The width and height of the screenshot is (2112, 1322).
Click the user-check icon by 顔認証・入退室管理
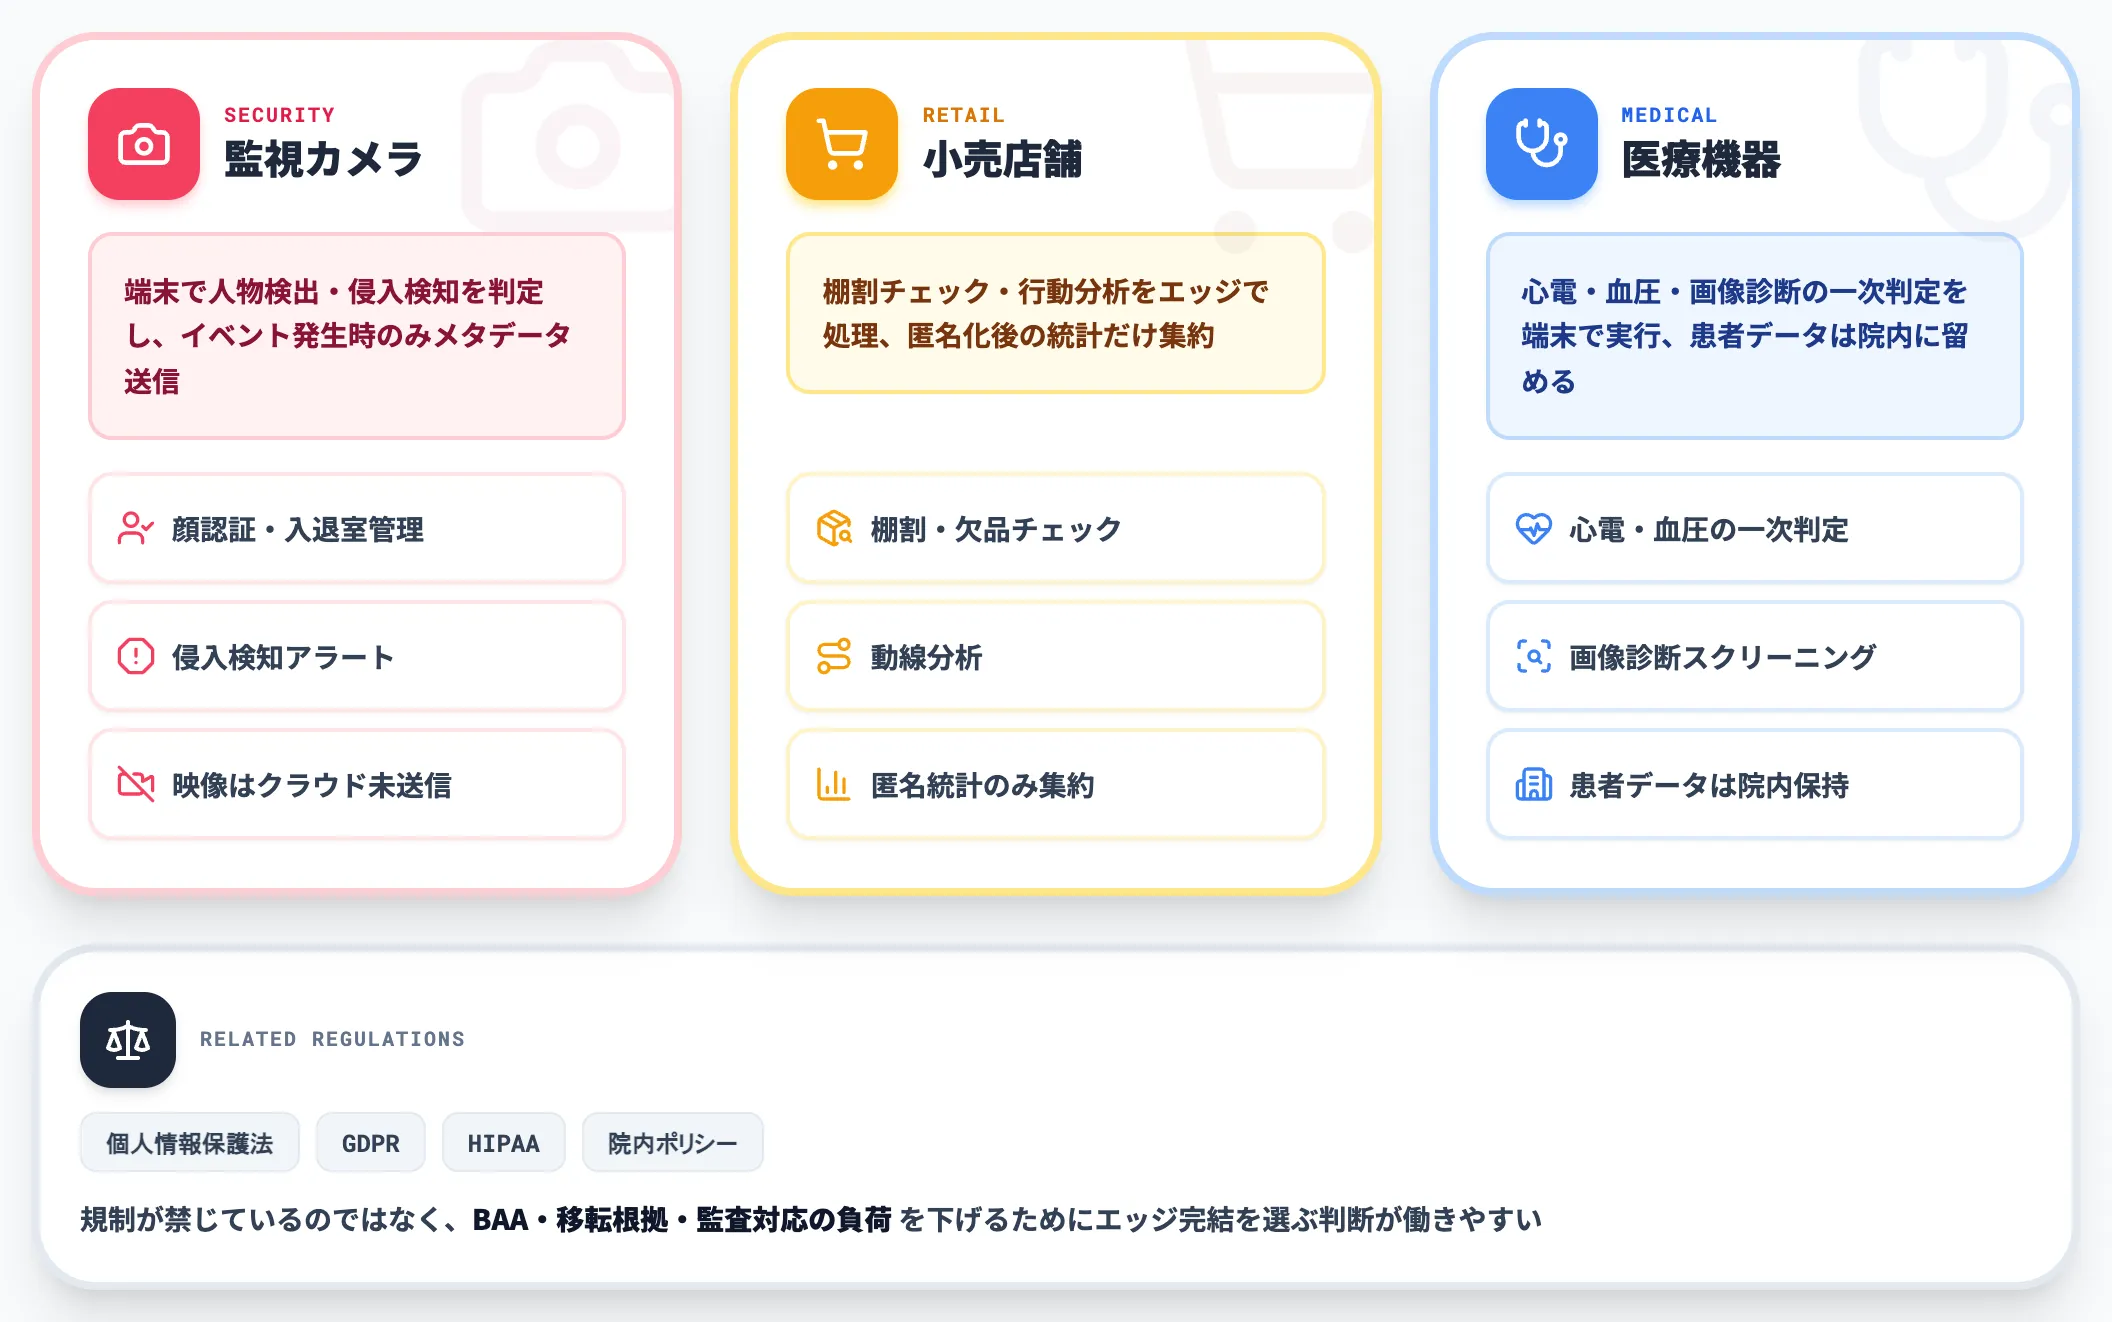click(x=135, y=529)
